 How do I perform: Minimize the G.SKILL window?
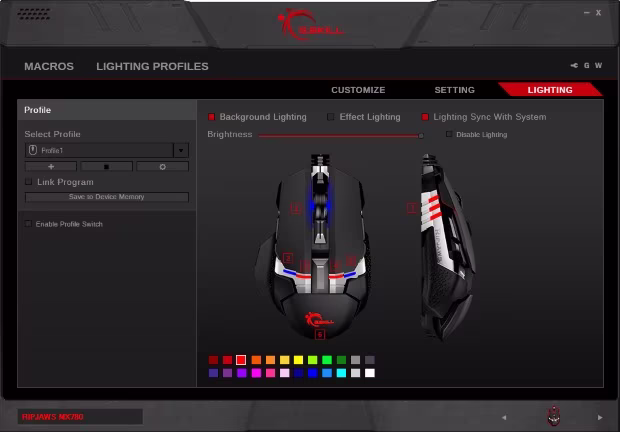(586, 13)
